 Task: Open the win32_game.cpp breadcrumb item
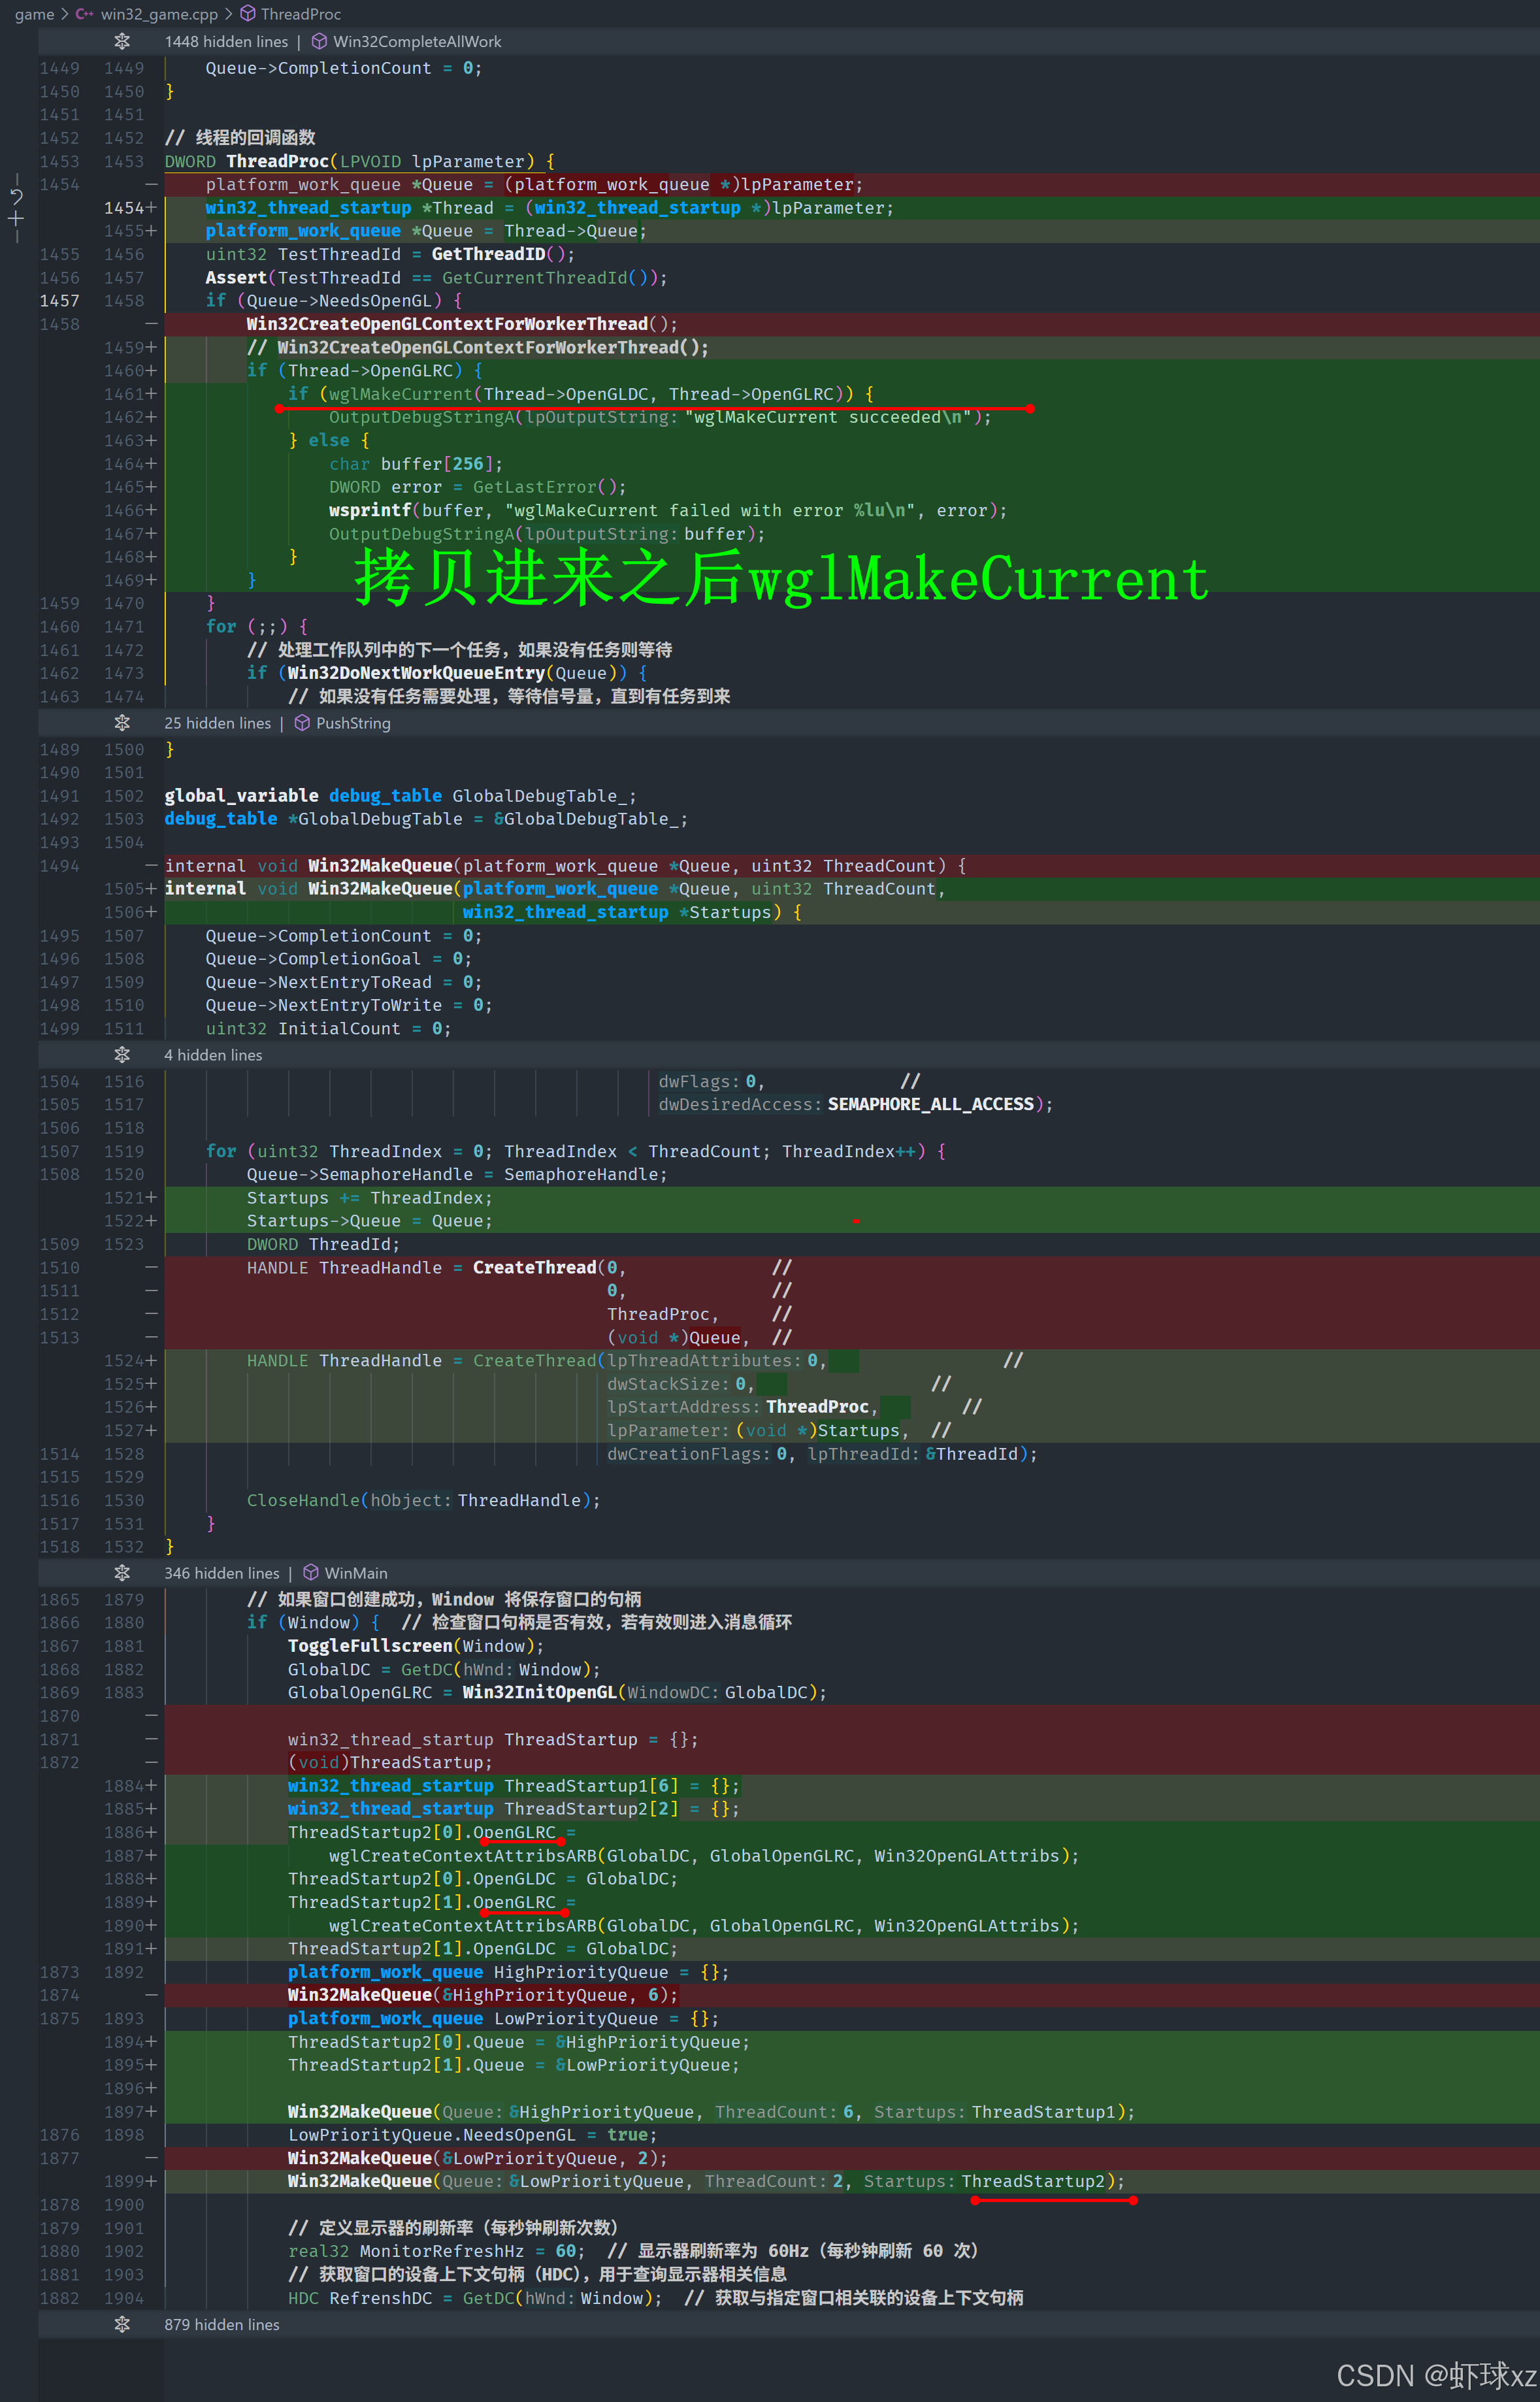click(159, 14)
